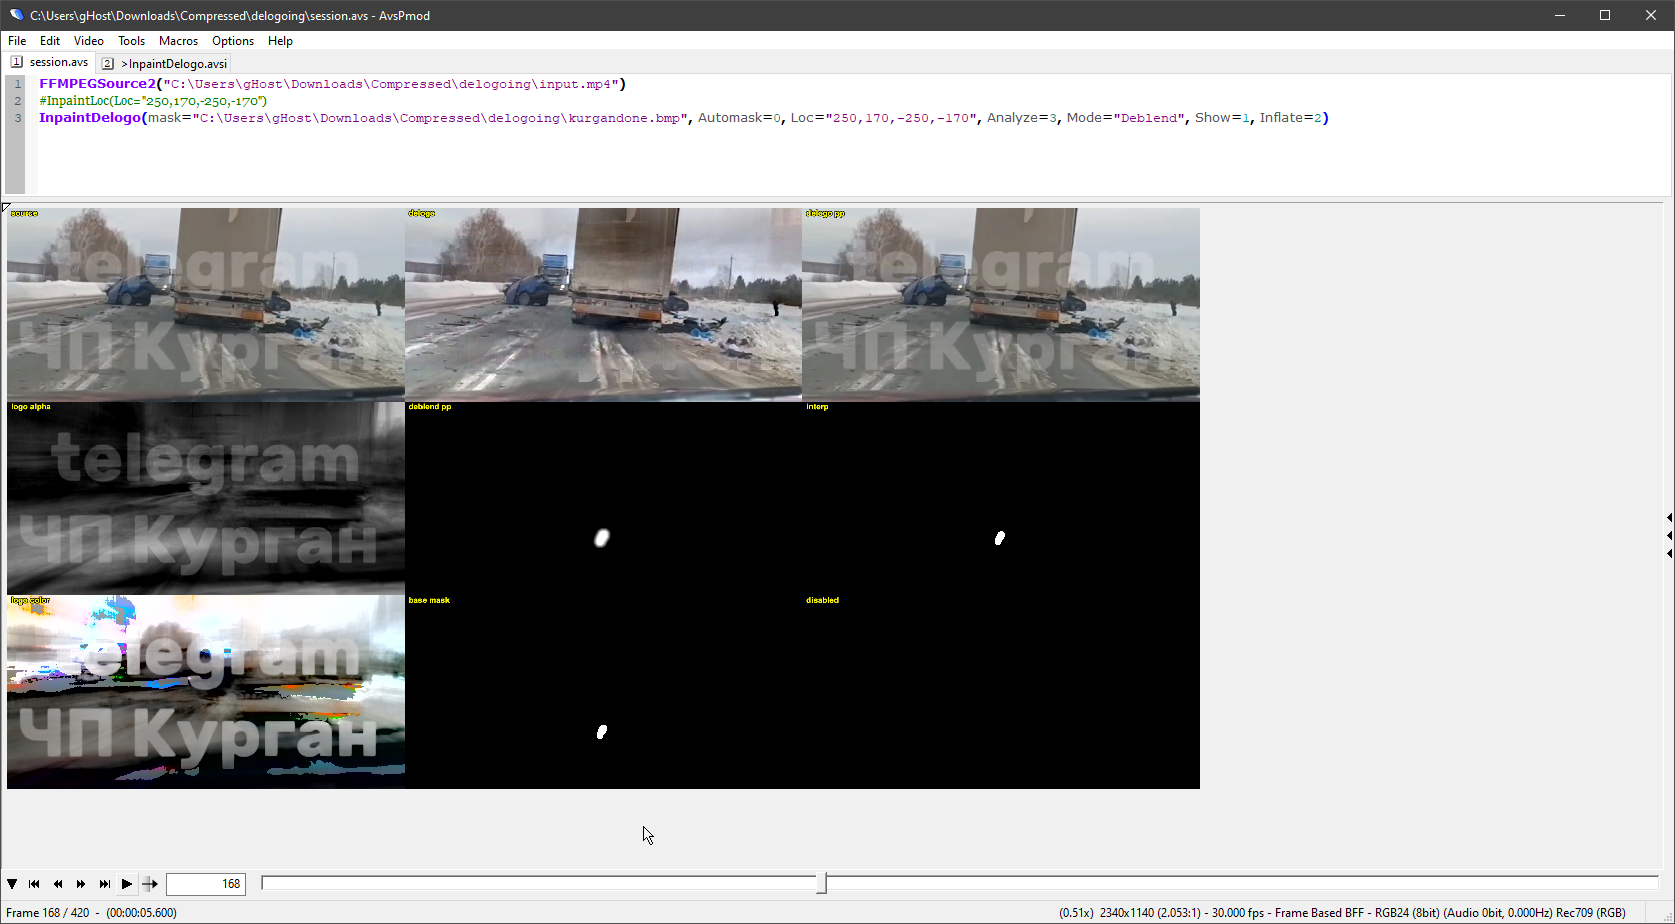Viewport: 1675px width, 924px height.
Task: Click the input.mp4 path string
Action: coord(391,84)
